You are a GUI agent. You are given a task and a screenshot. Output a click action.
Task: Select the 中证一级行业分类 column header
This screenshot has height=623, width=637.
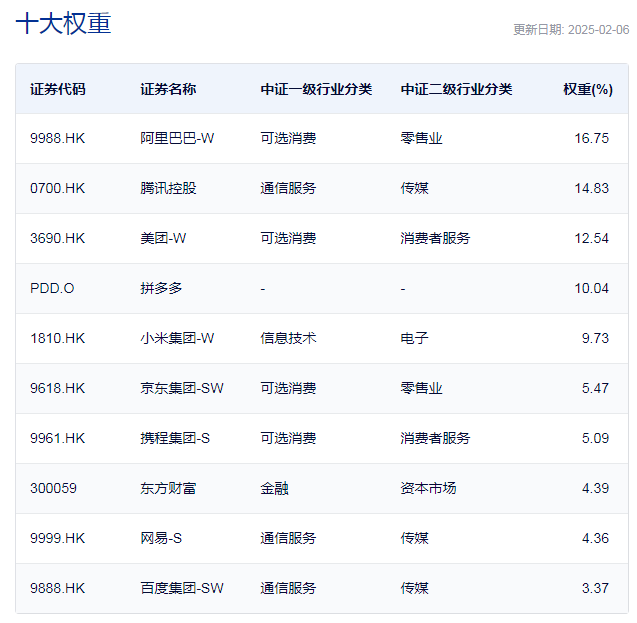click(316, 89)
